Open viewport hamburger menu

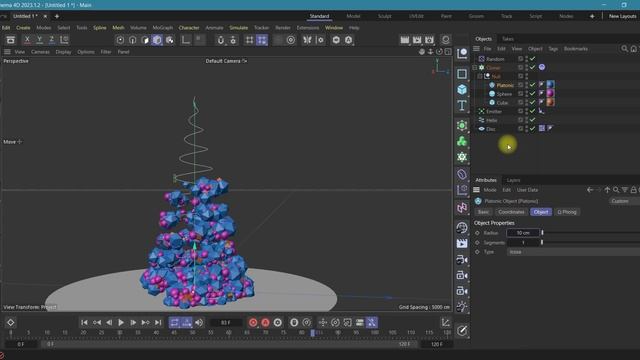pos(7,52)
